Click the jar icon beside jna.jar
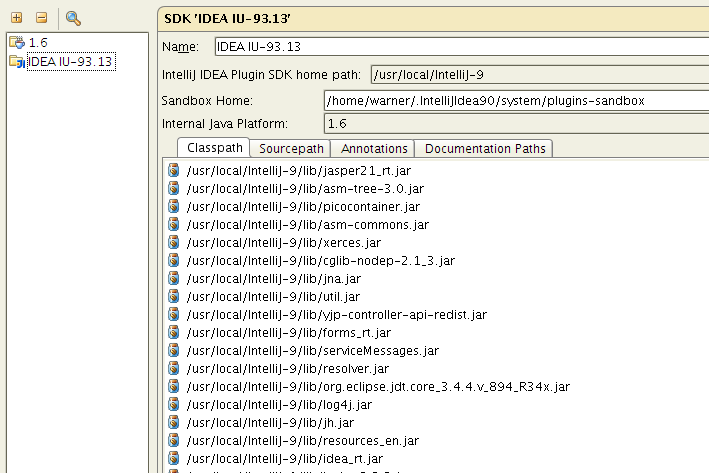 [x=174, y=278]
